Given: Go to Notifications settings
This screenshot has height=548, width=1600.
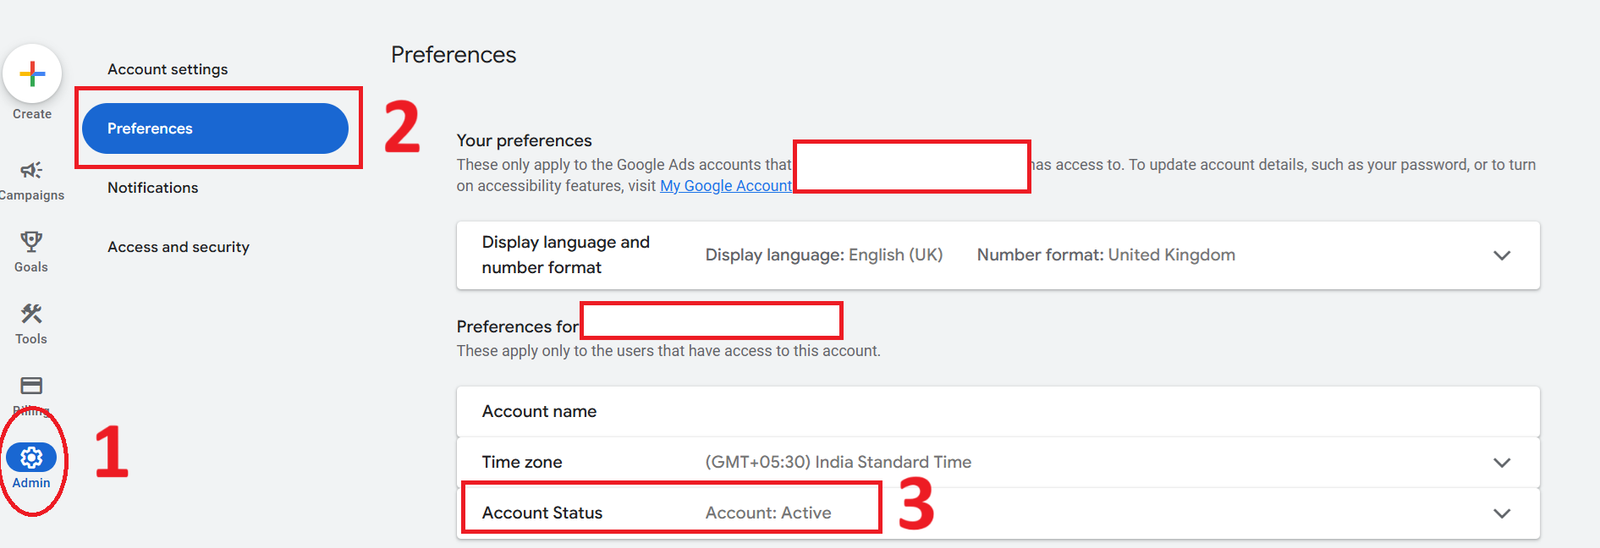Looking at the screenshot, I should tap(153, 187).
